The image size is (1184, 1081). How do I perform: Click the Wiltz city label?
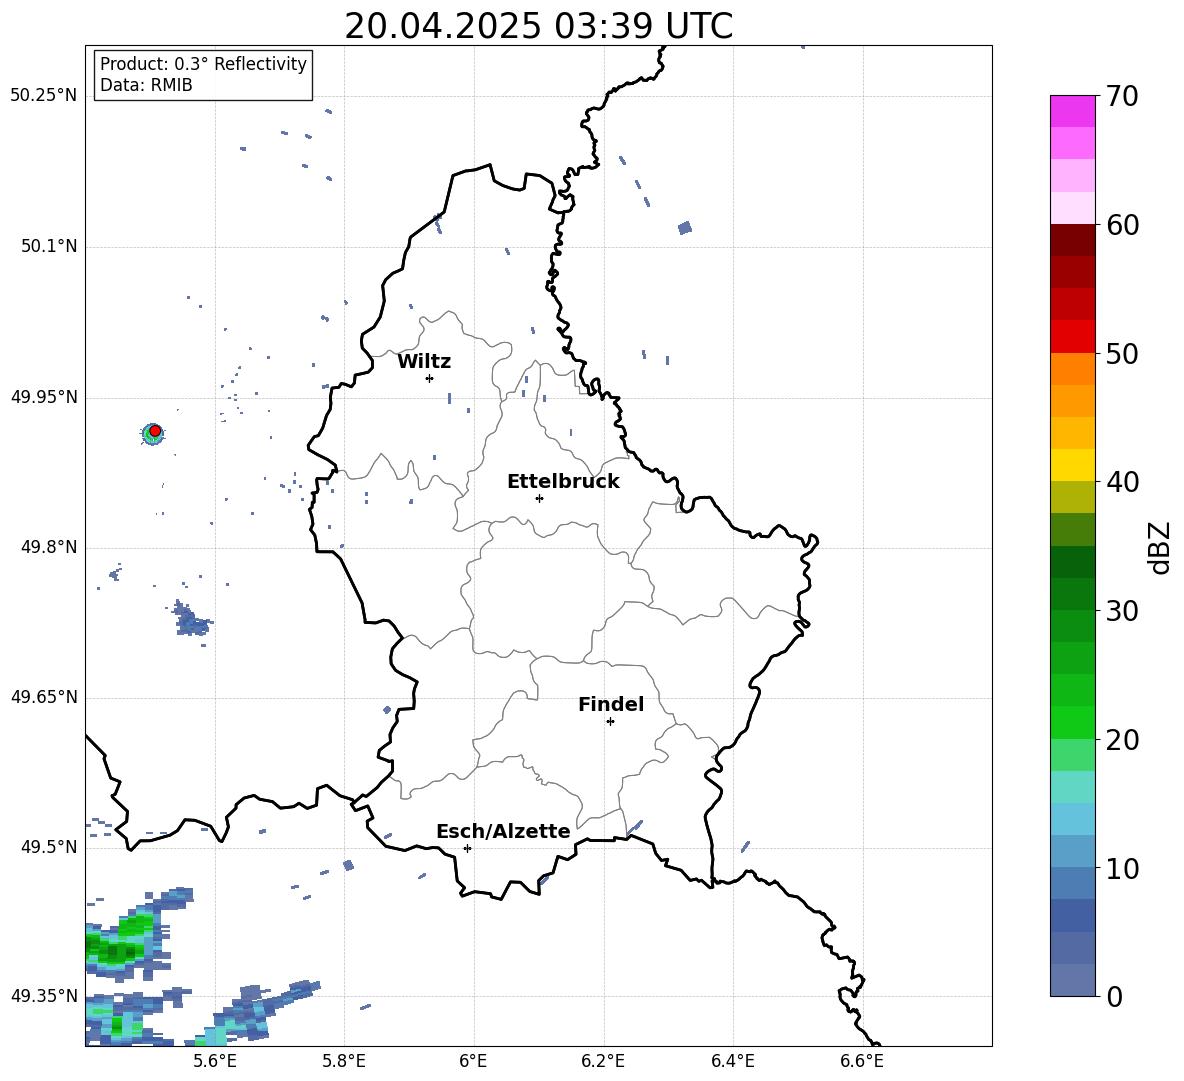pos(424,362)
